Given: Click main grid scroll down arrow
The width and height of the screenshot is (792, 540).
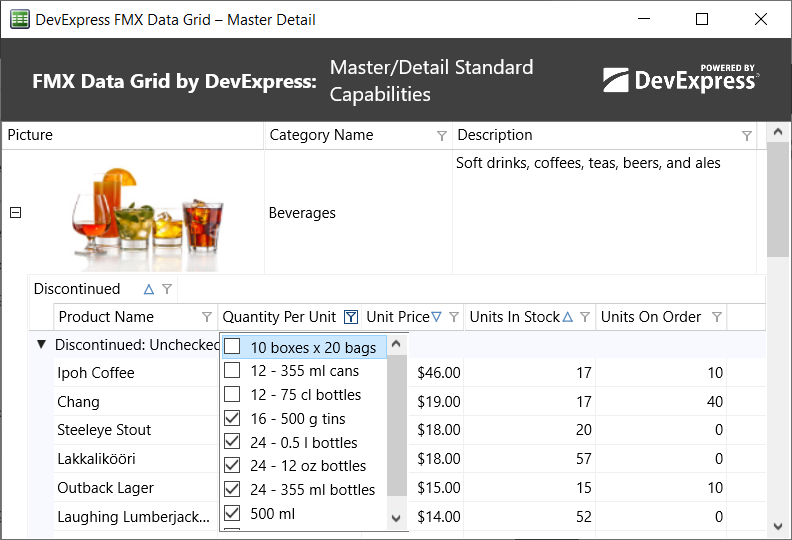Looking at the screenshot, I should tap(778, 526).
